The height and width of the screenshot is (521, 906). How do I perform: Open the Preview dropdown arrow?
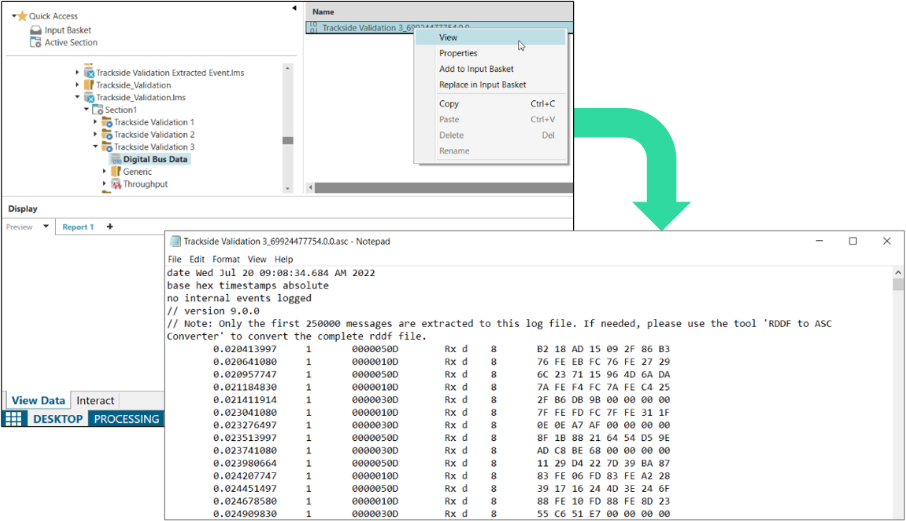tap(45, 227)
